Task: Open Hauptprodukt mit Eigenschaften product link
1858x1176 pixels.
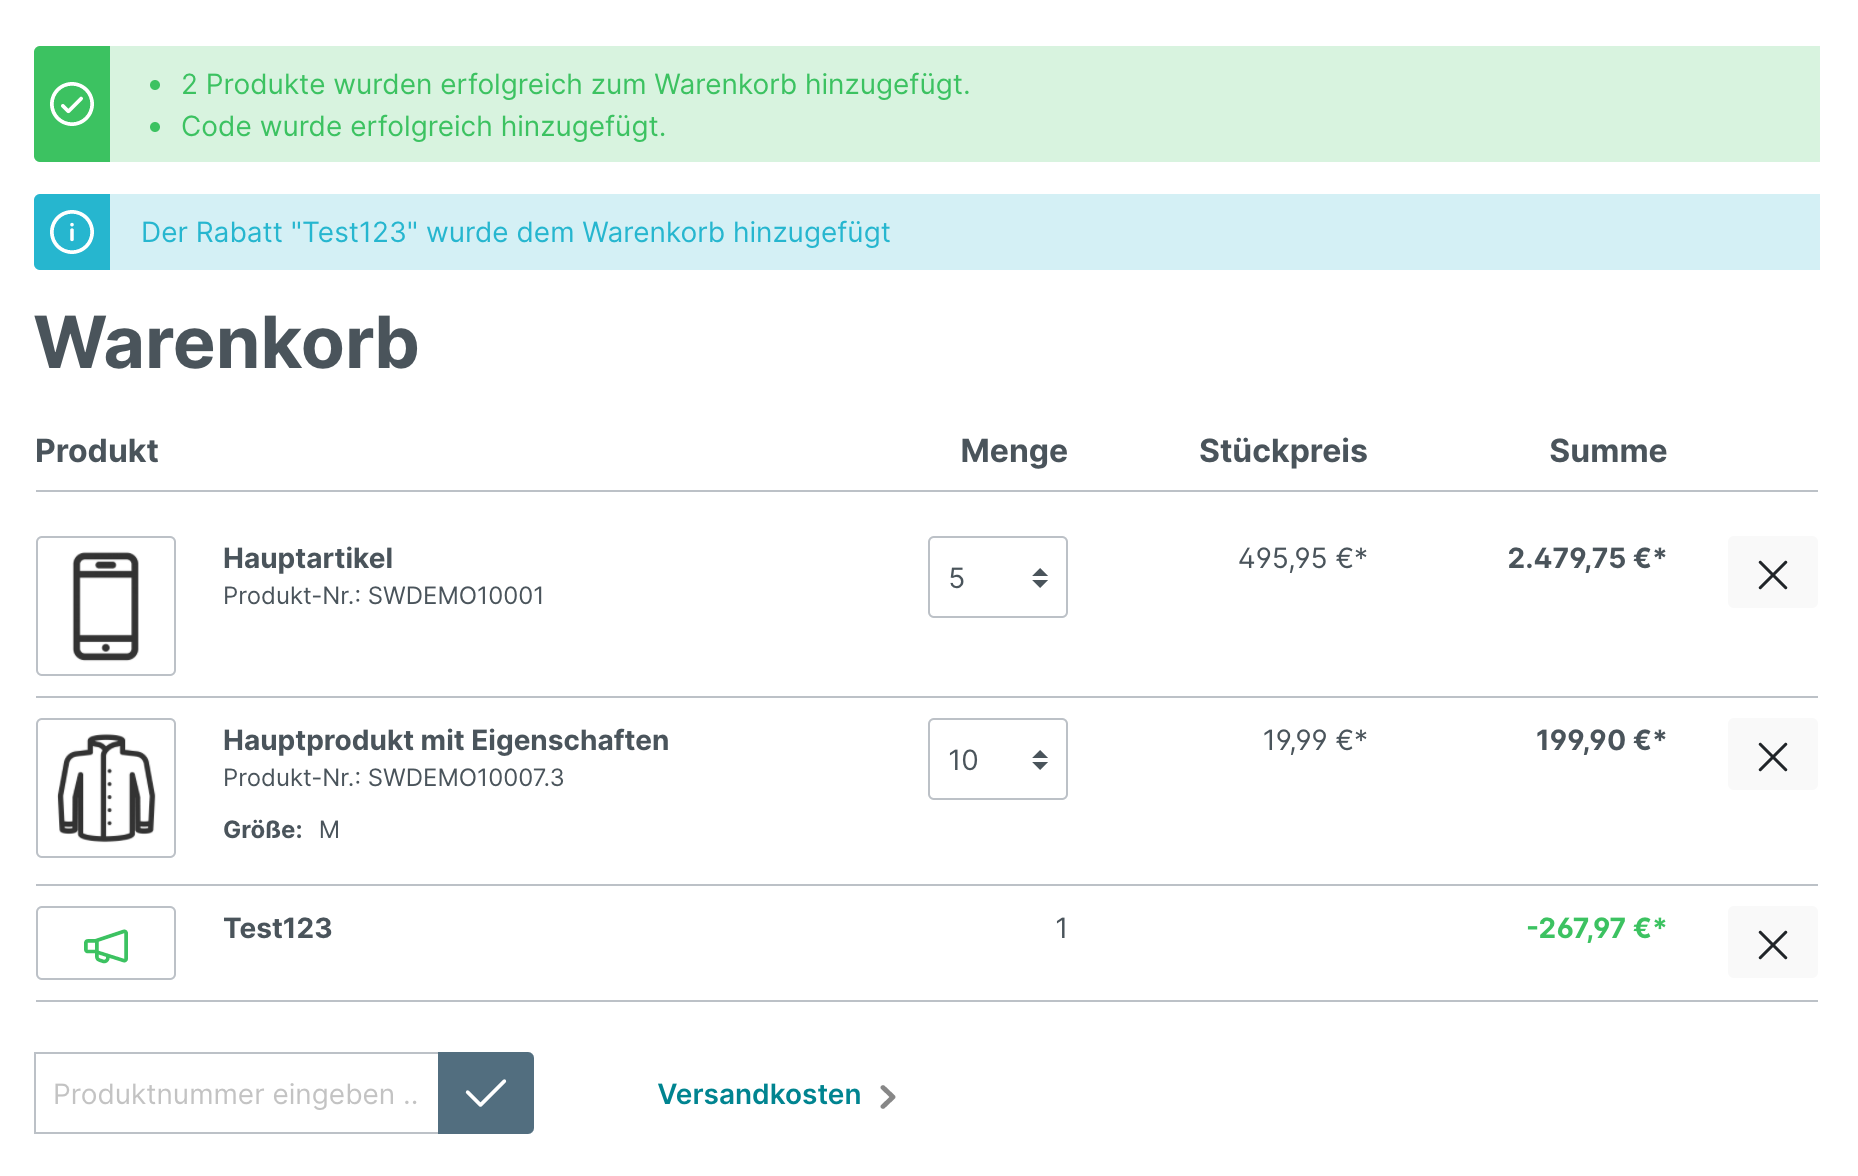Action: point(446,740)
